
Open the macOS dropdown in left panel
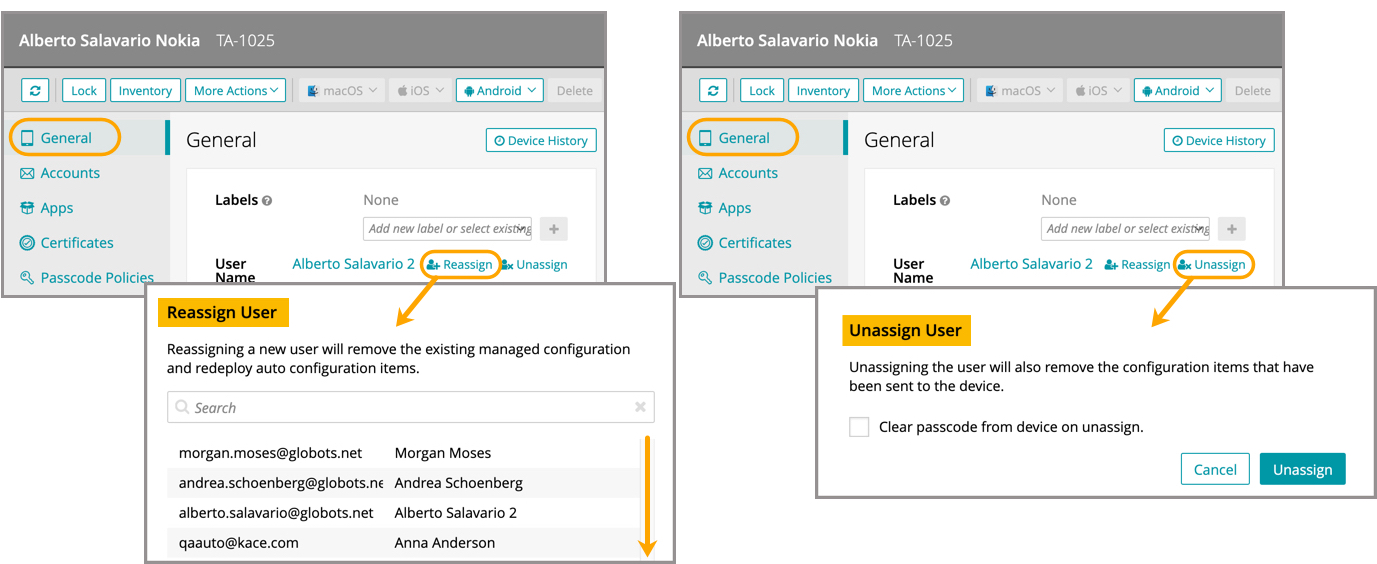pos(343,90)
